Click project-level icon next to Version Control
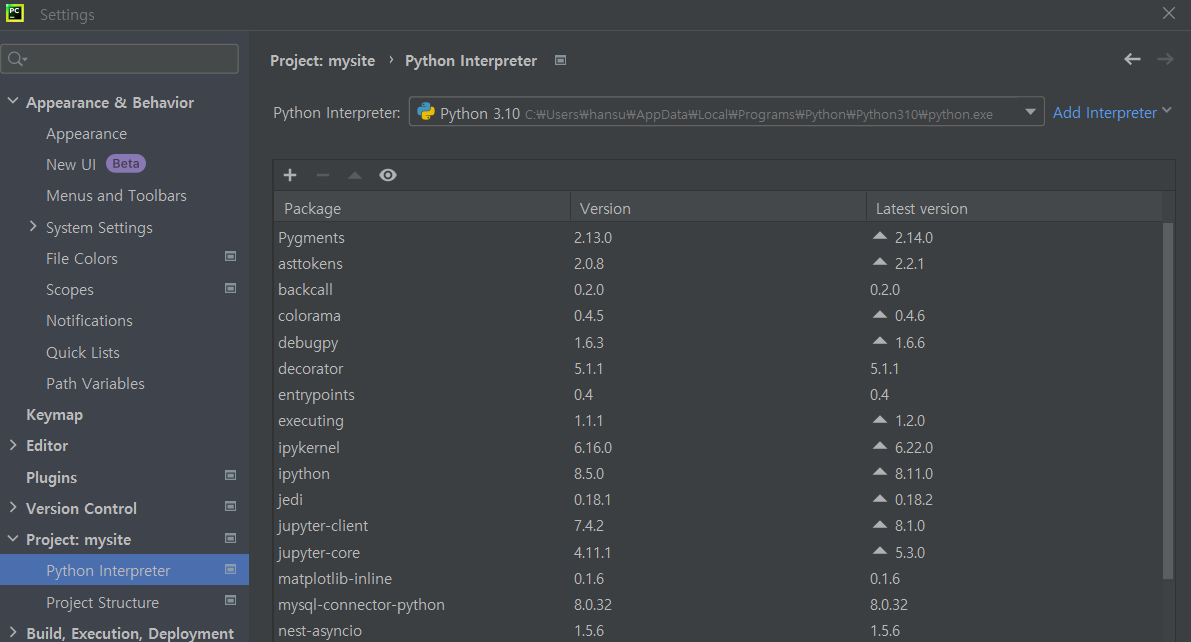This screenshot has height=642, width=1191. (230, 507)
